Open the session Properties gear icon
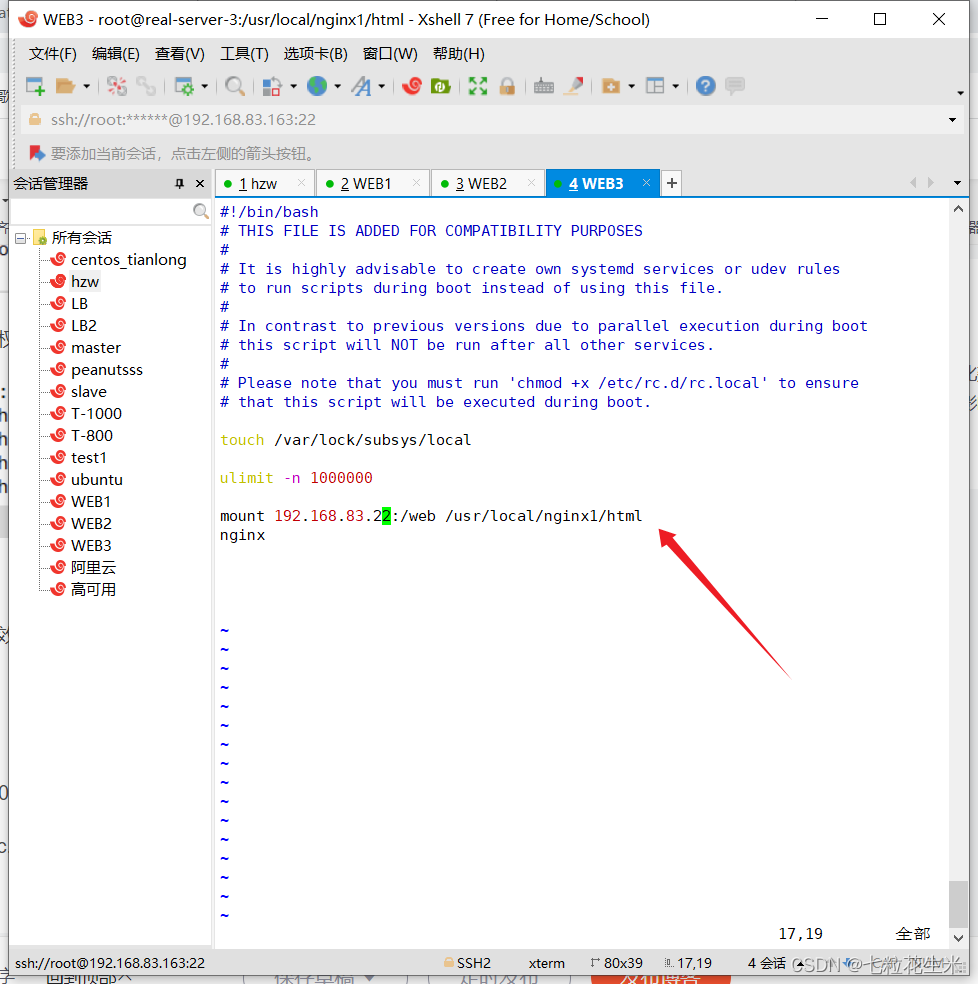This screenshot has height=984, width=978. [x=184, y=86]
